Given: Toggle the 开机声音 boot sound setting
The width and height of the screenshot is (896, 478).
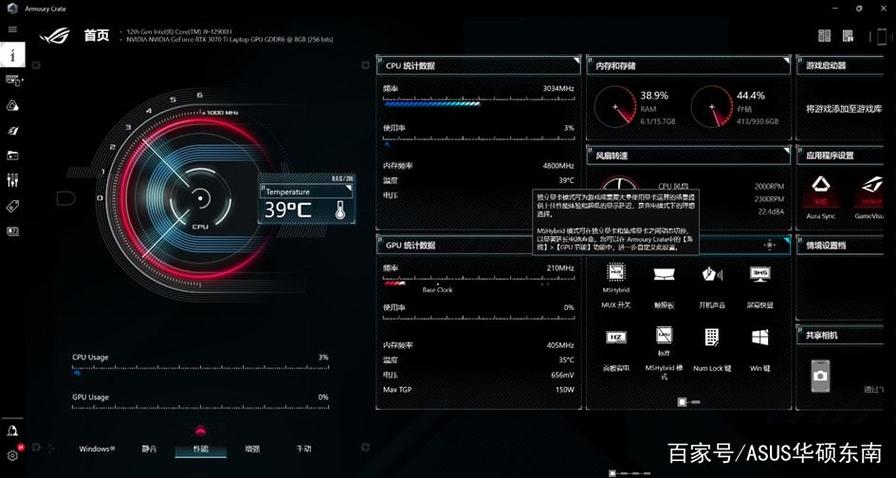Looking at the screenshot, I should (712, 286).
